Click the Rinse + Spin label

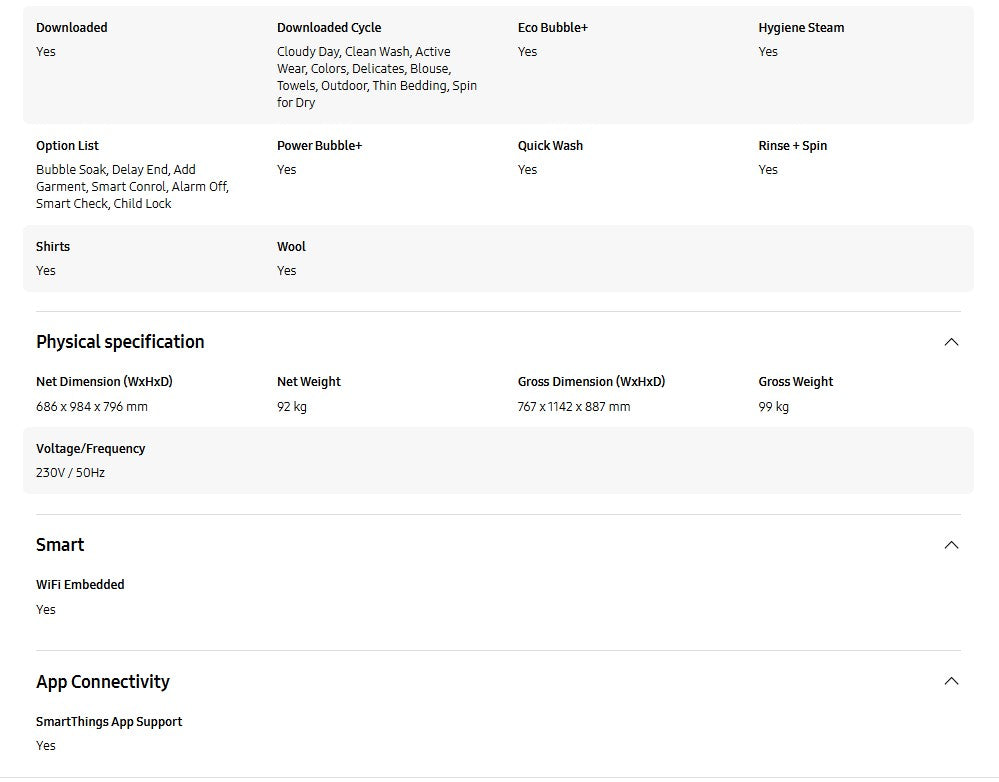click(x=792, y=146)
